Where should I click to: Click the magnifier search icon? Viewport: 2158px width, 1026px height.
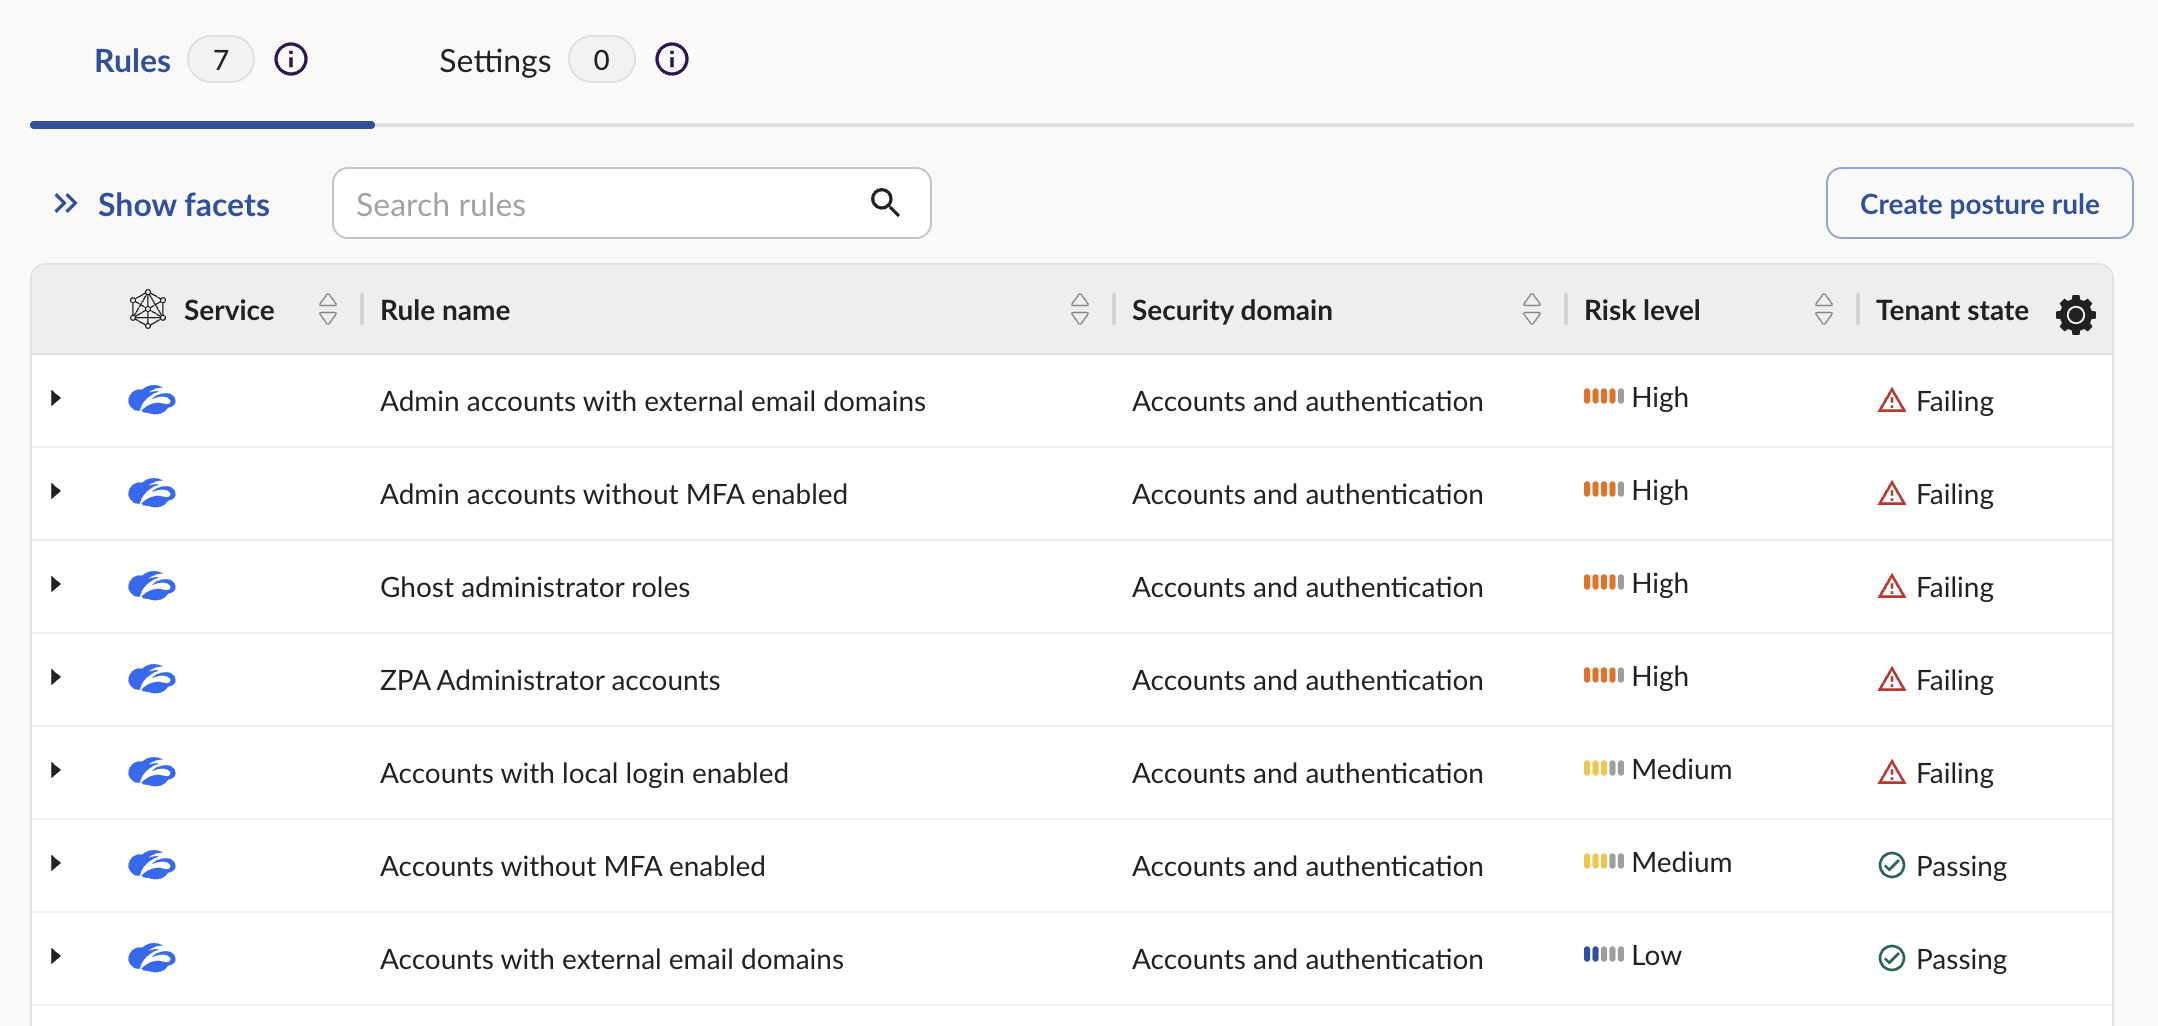(885, 203)
